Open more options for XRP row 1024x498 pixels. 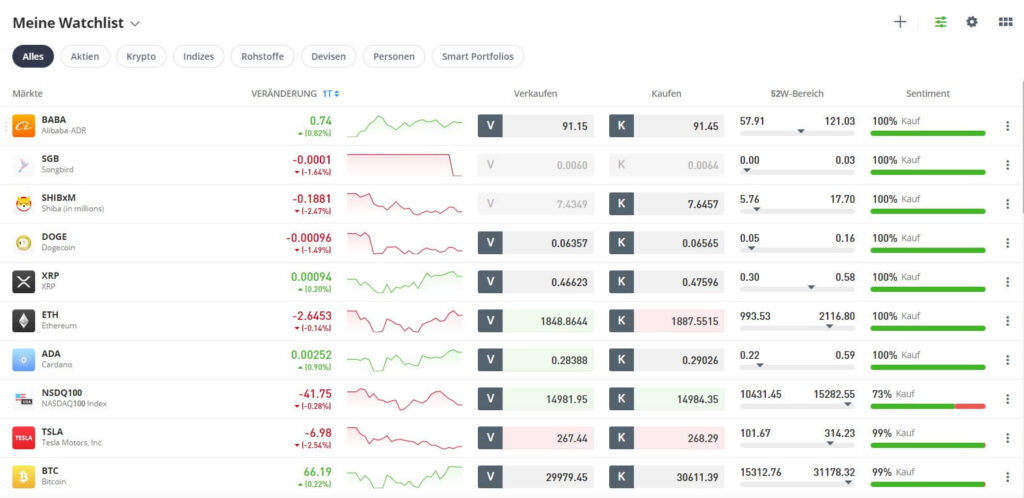[1007, 282]
